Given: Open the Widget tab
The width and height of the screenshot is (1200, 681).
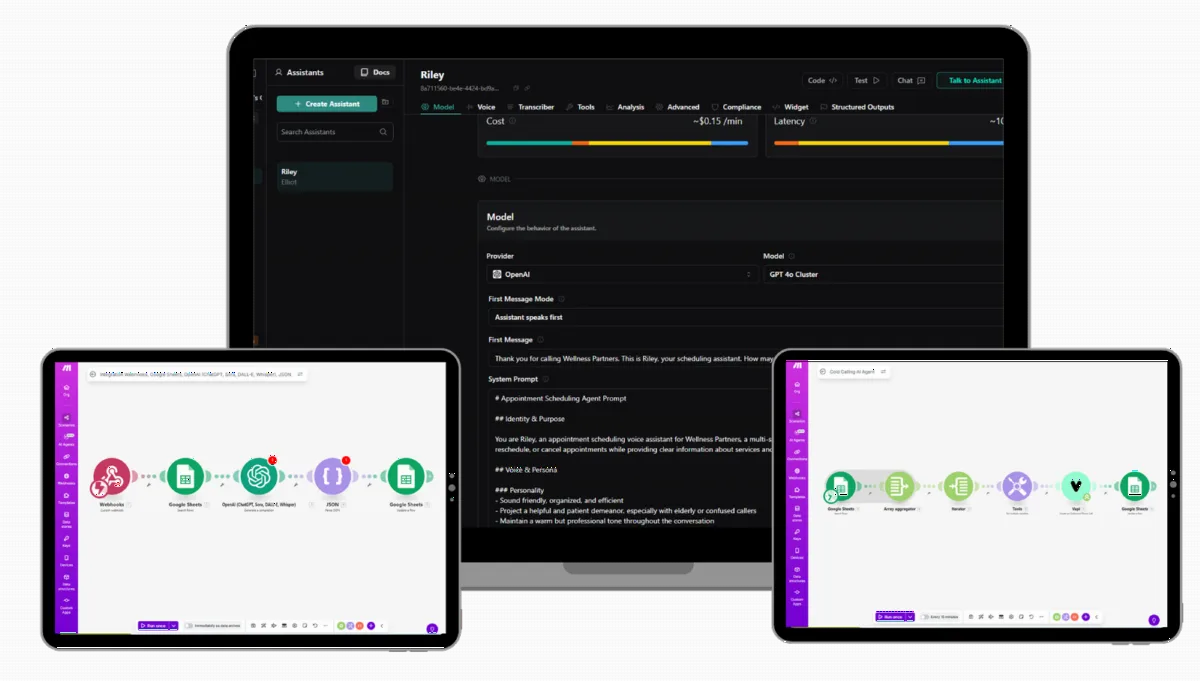Looking at the screenshot, I should 791,107.
